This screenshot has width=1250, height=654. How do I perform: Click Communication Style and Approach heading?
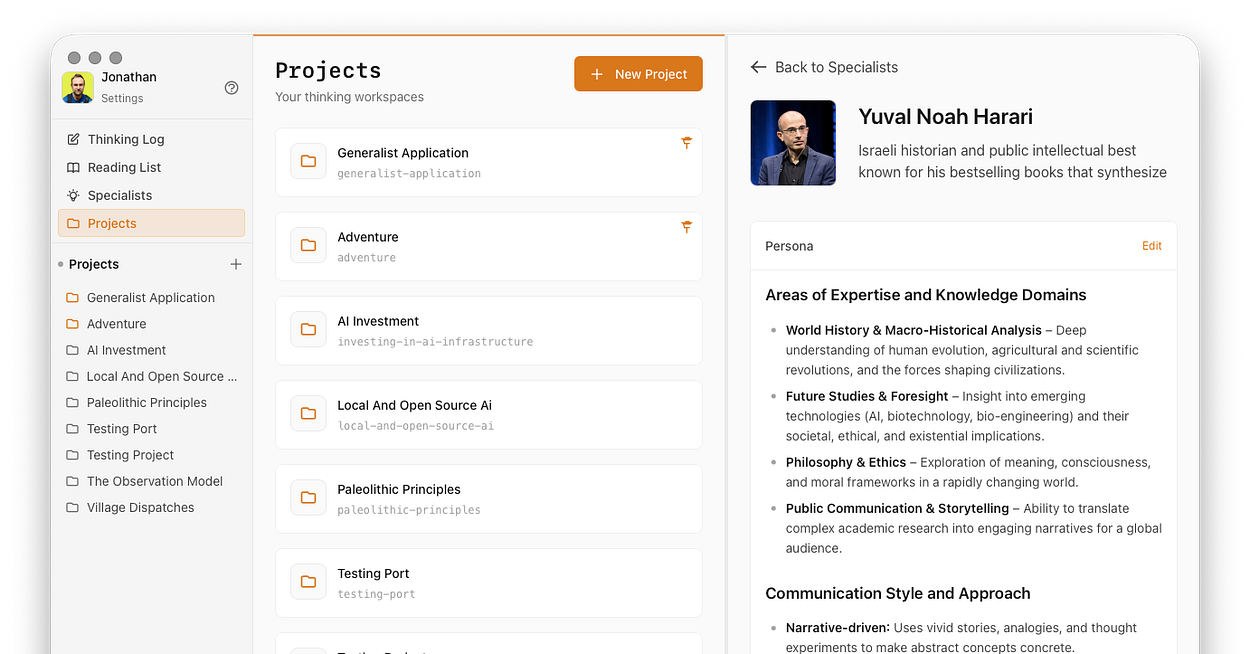(x=898, y=593)
